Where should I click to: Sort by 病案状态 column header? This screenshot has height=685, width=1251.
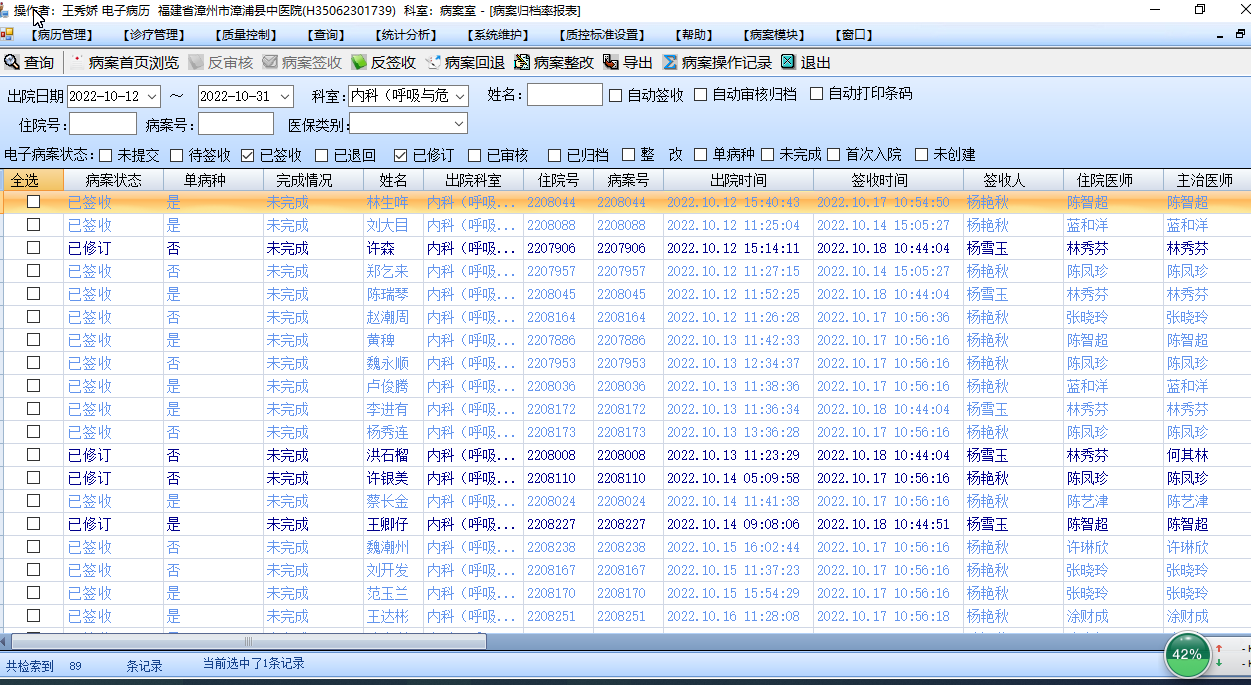(113, 181)
